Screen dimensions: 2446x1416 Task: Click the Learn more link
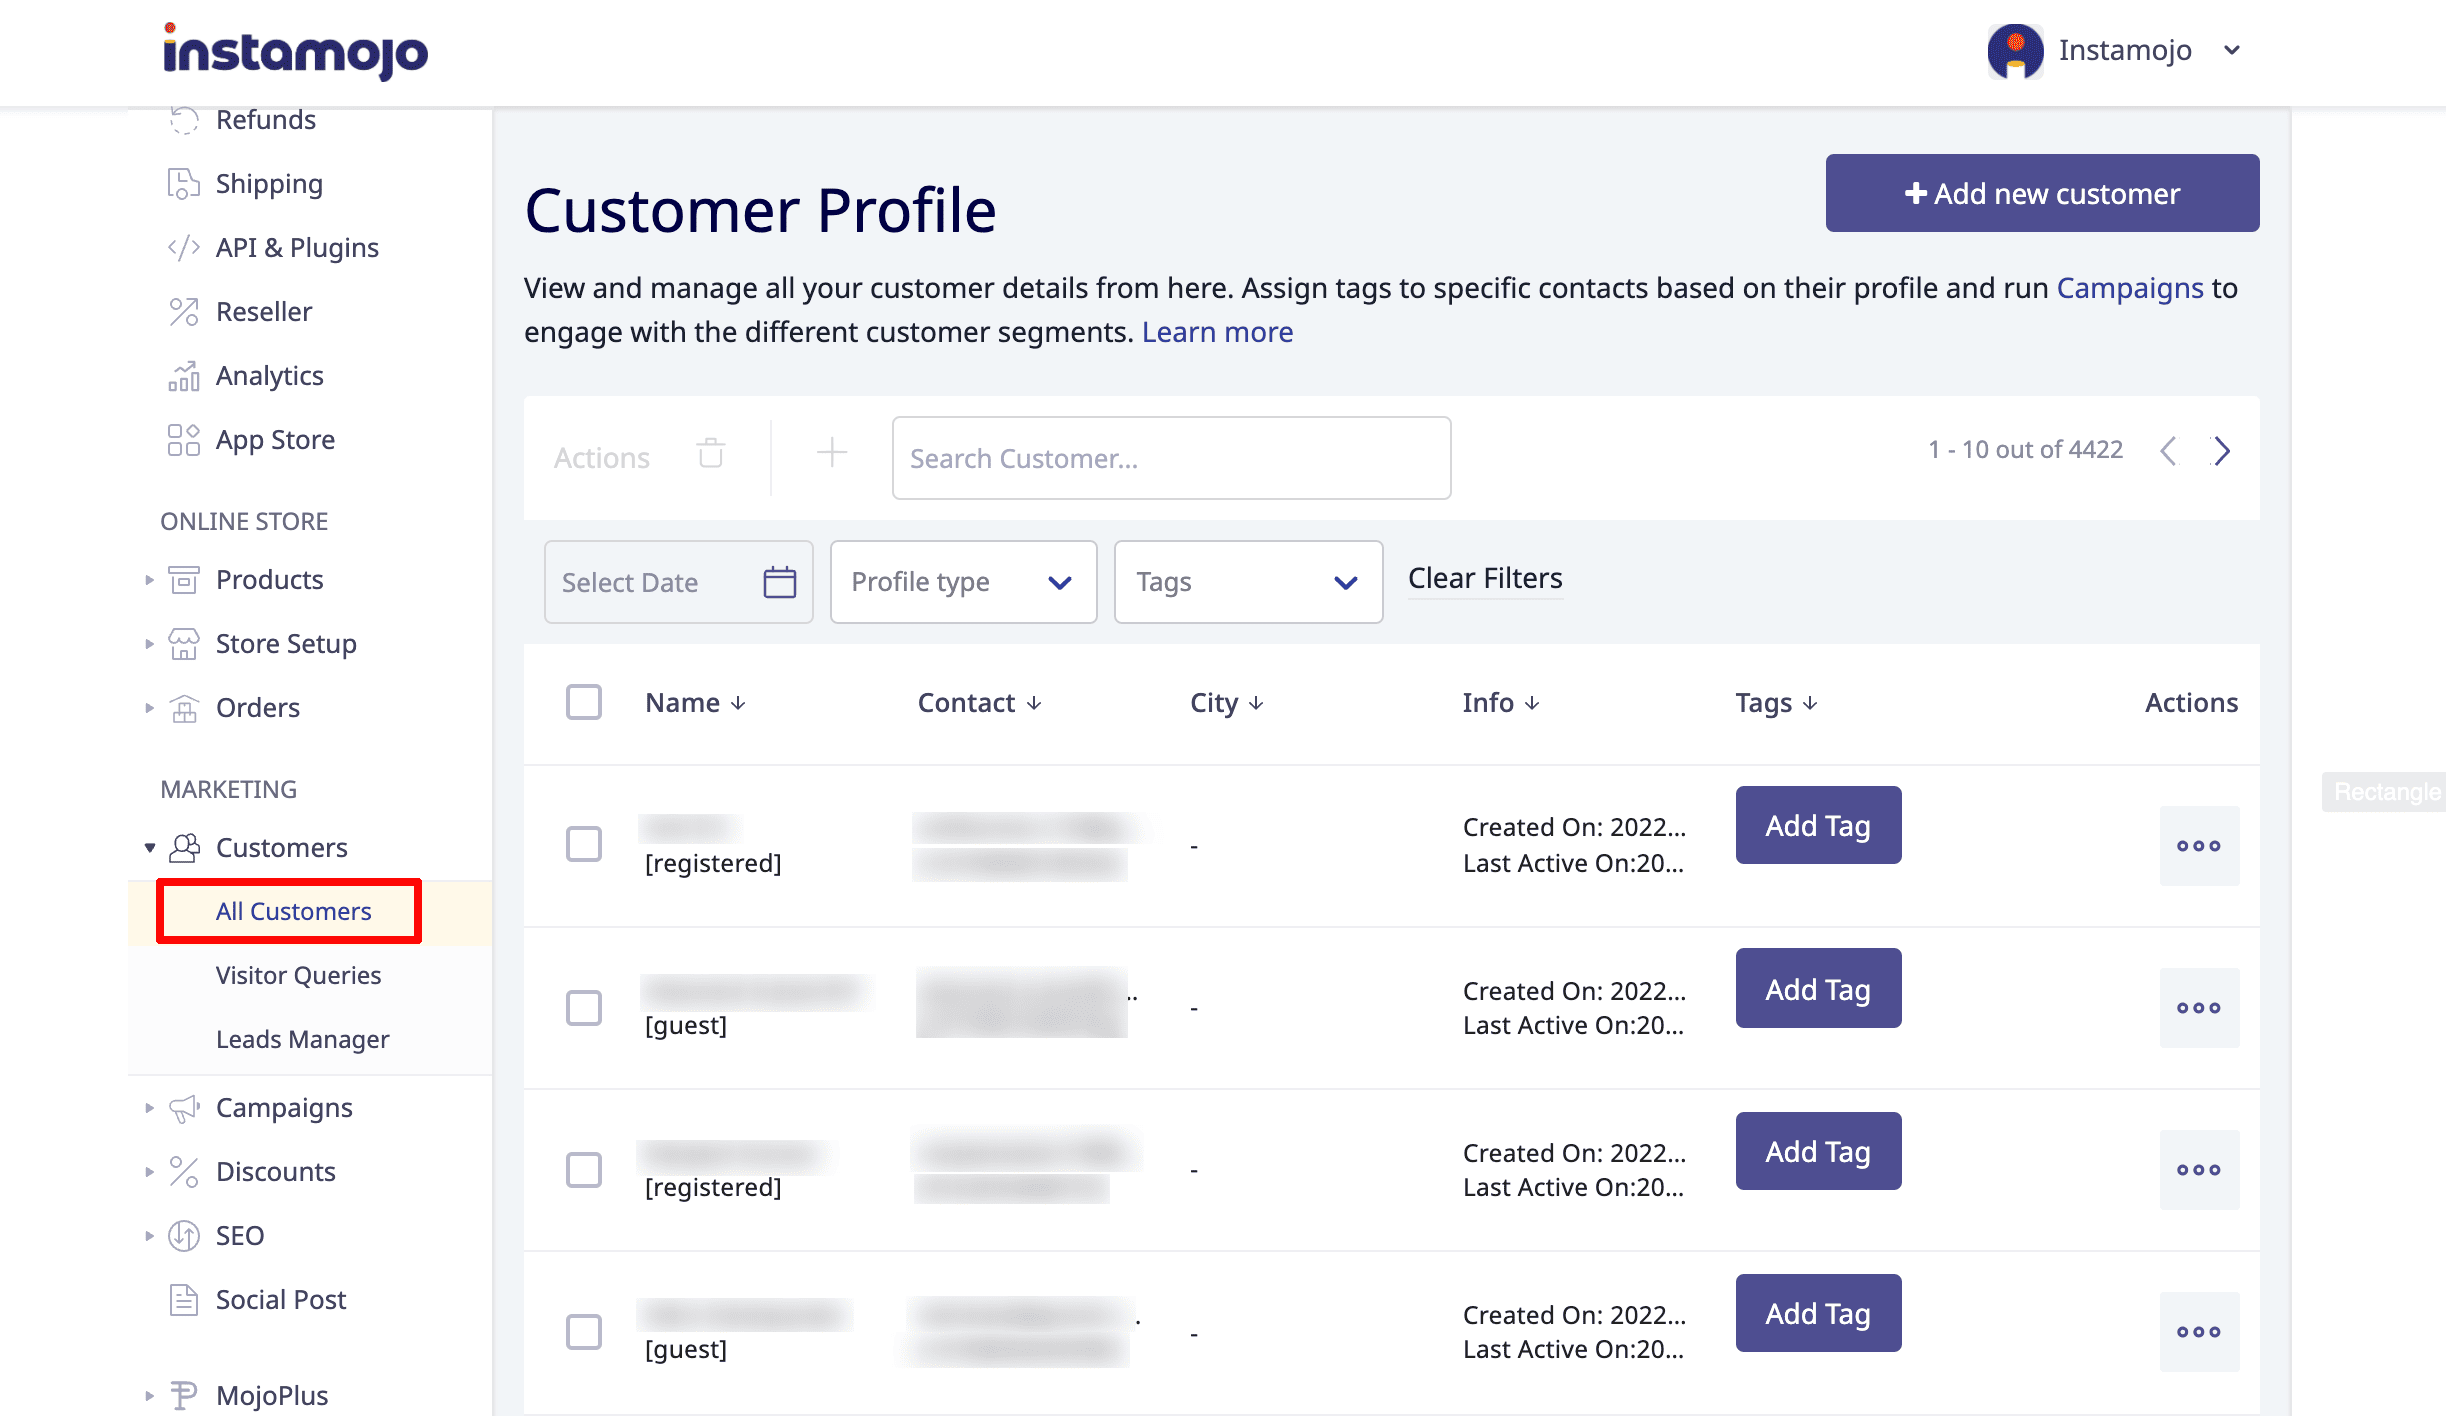[1217, 332]
